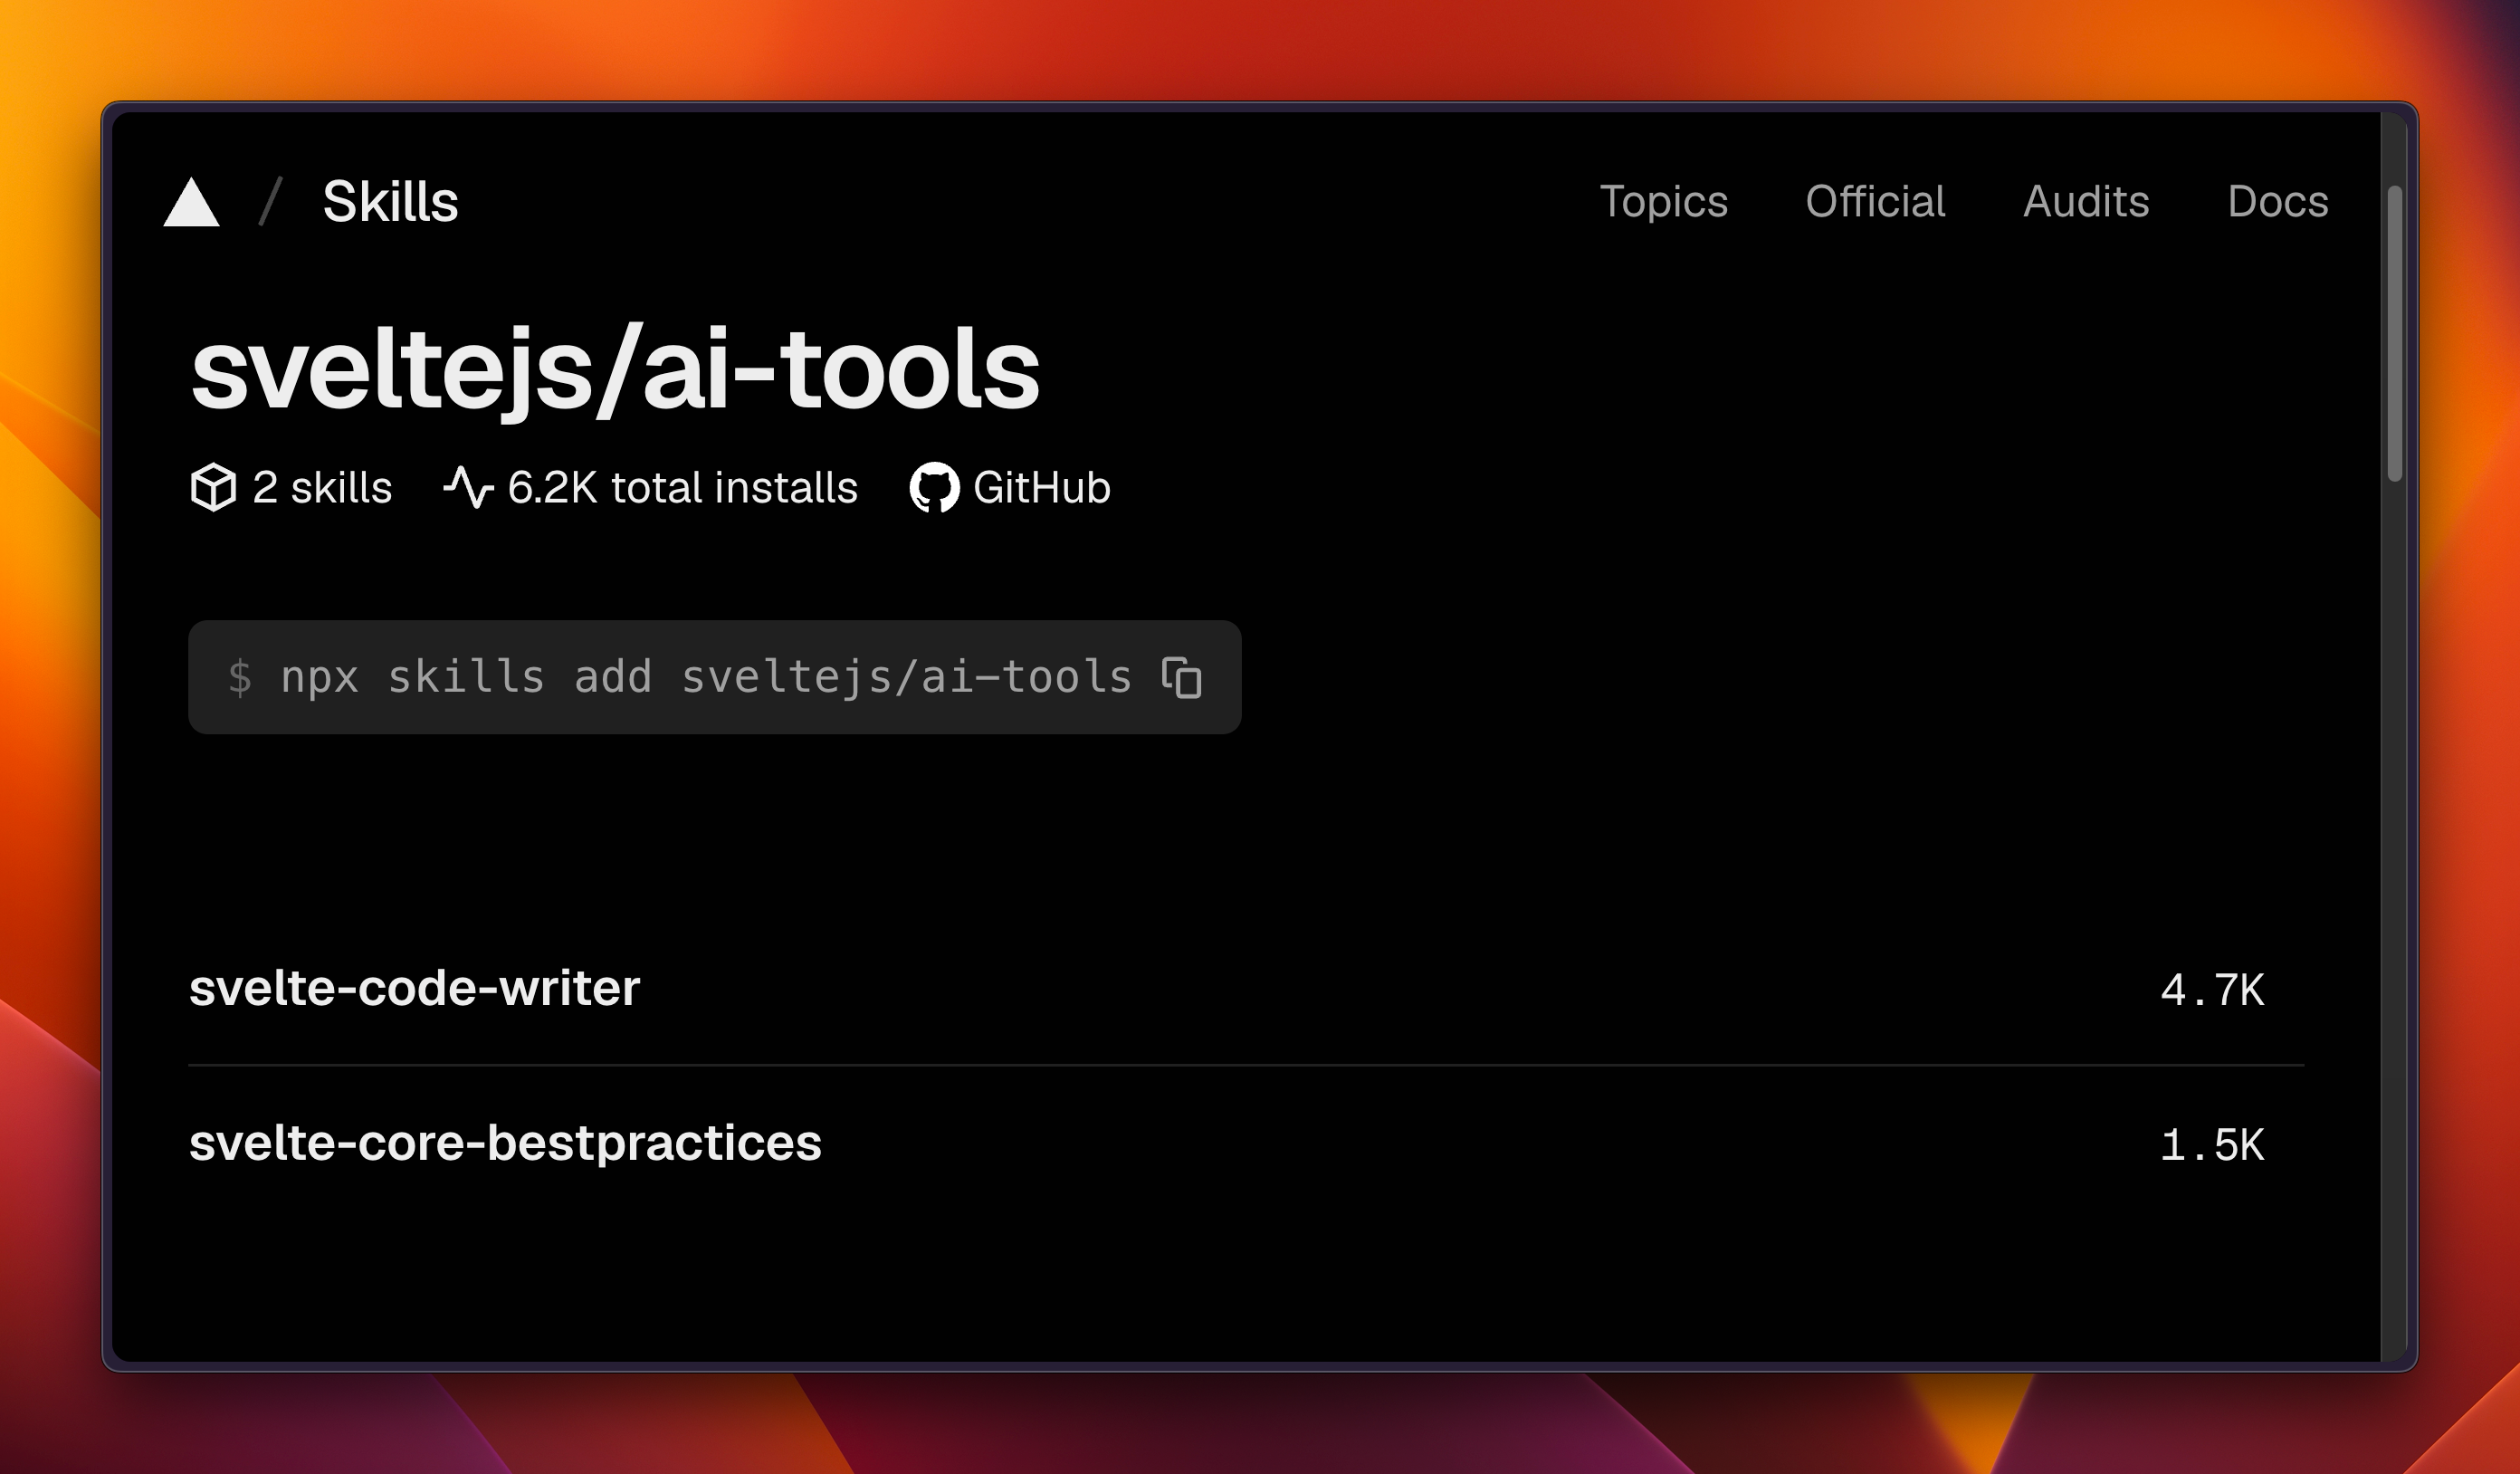
Task: Open the svelte-code-writer skill
Action: pos(414,989)
